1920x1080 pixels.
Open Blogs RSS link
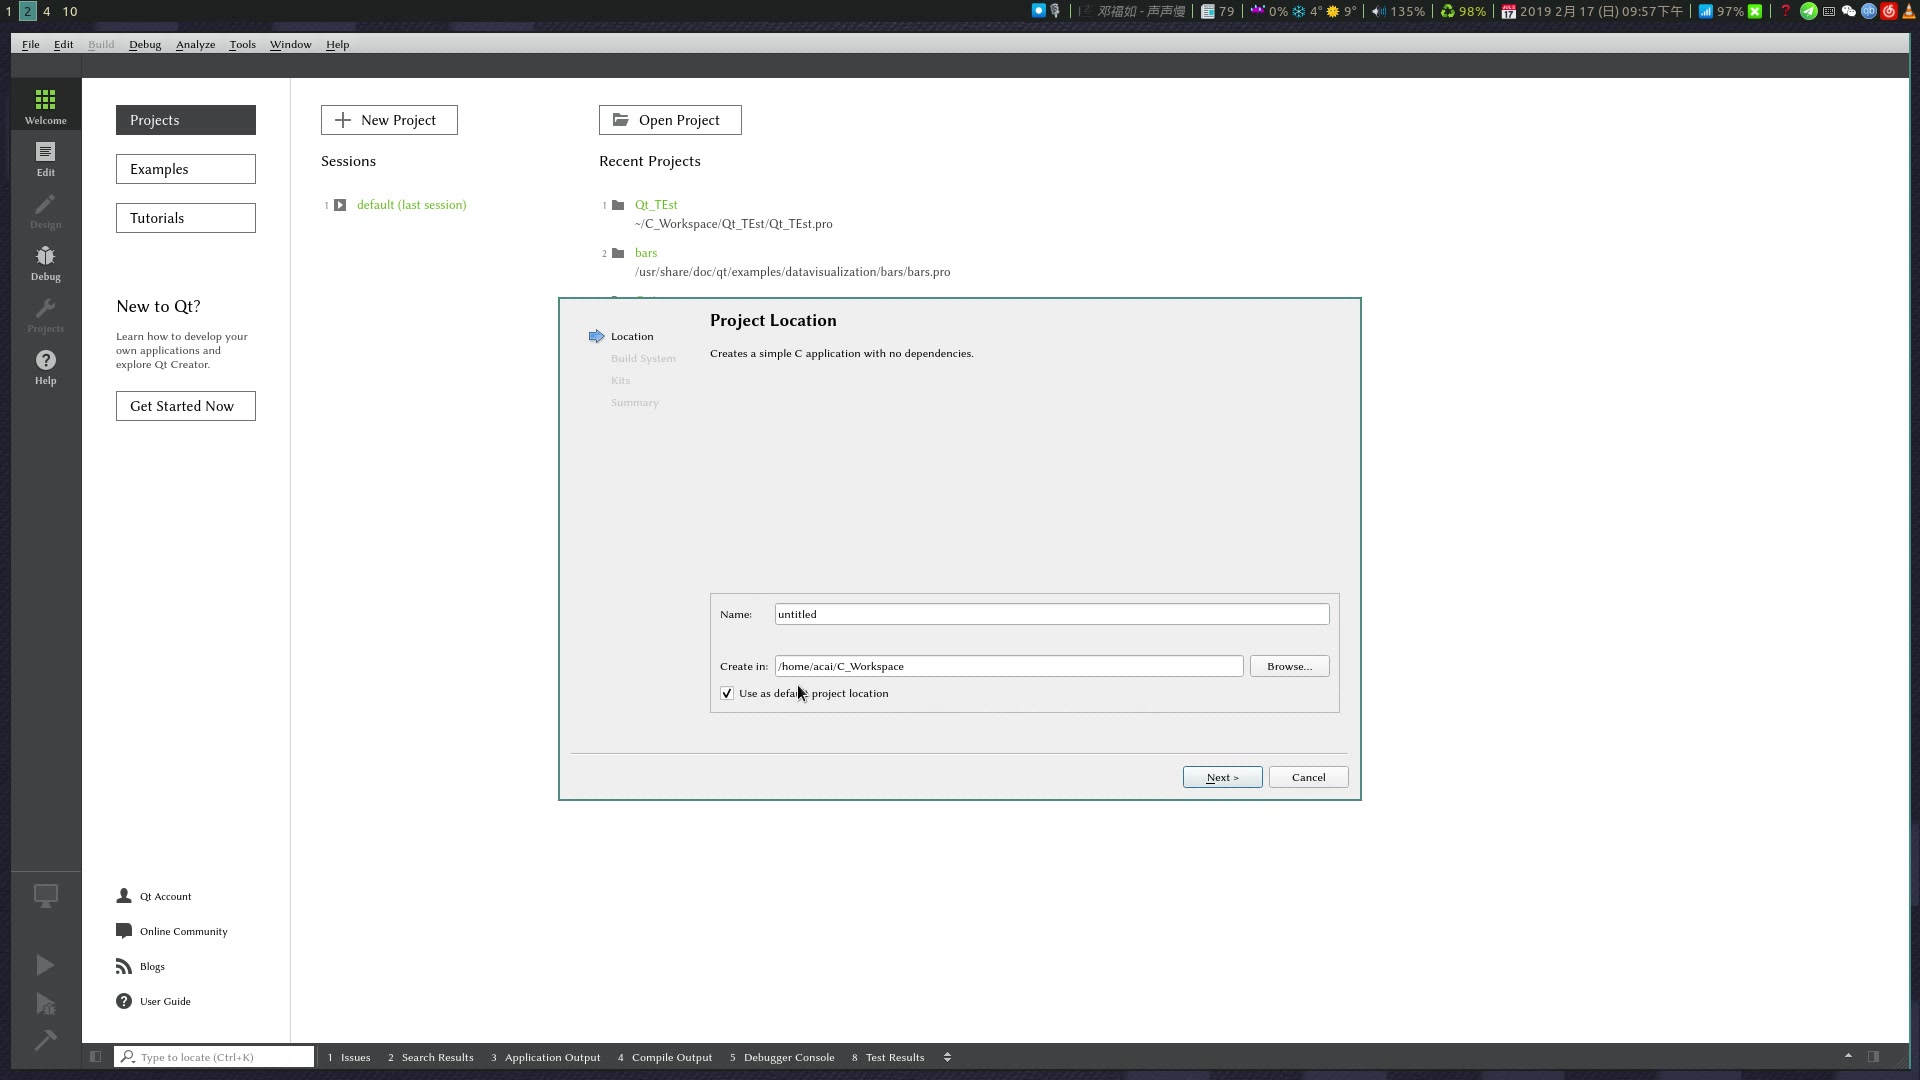[151, 966]
